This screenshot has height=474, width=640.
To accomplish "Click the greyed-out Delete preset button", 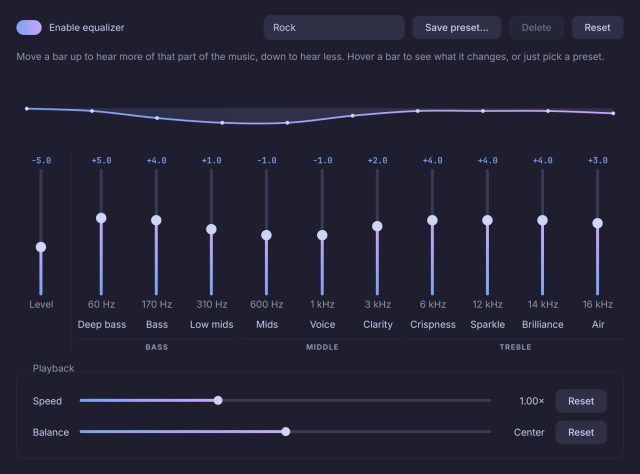I will coord(536,27).
